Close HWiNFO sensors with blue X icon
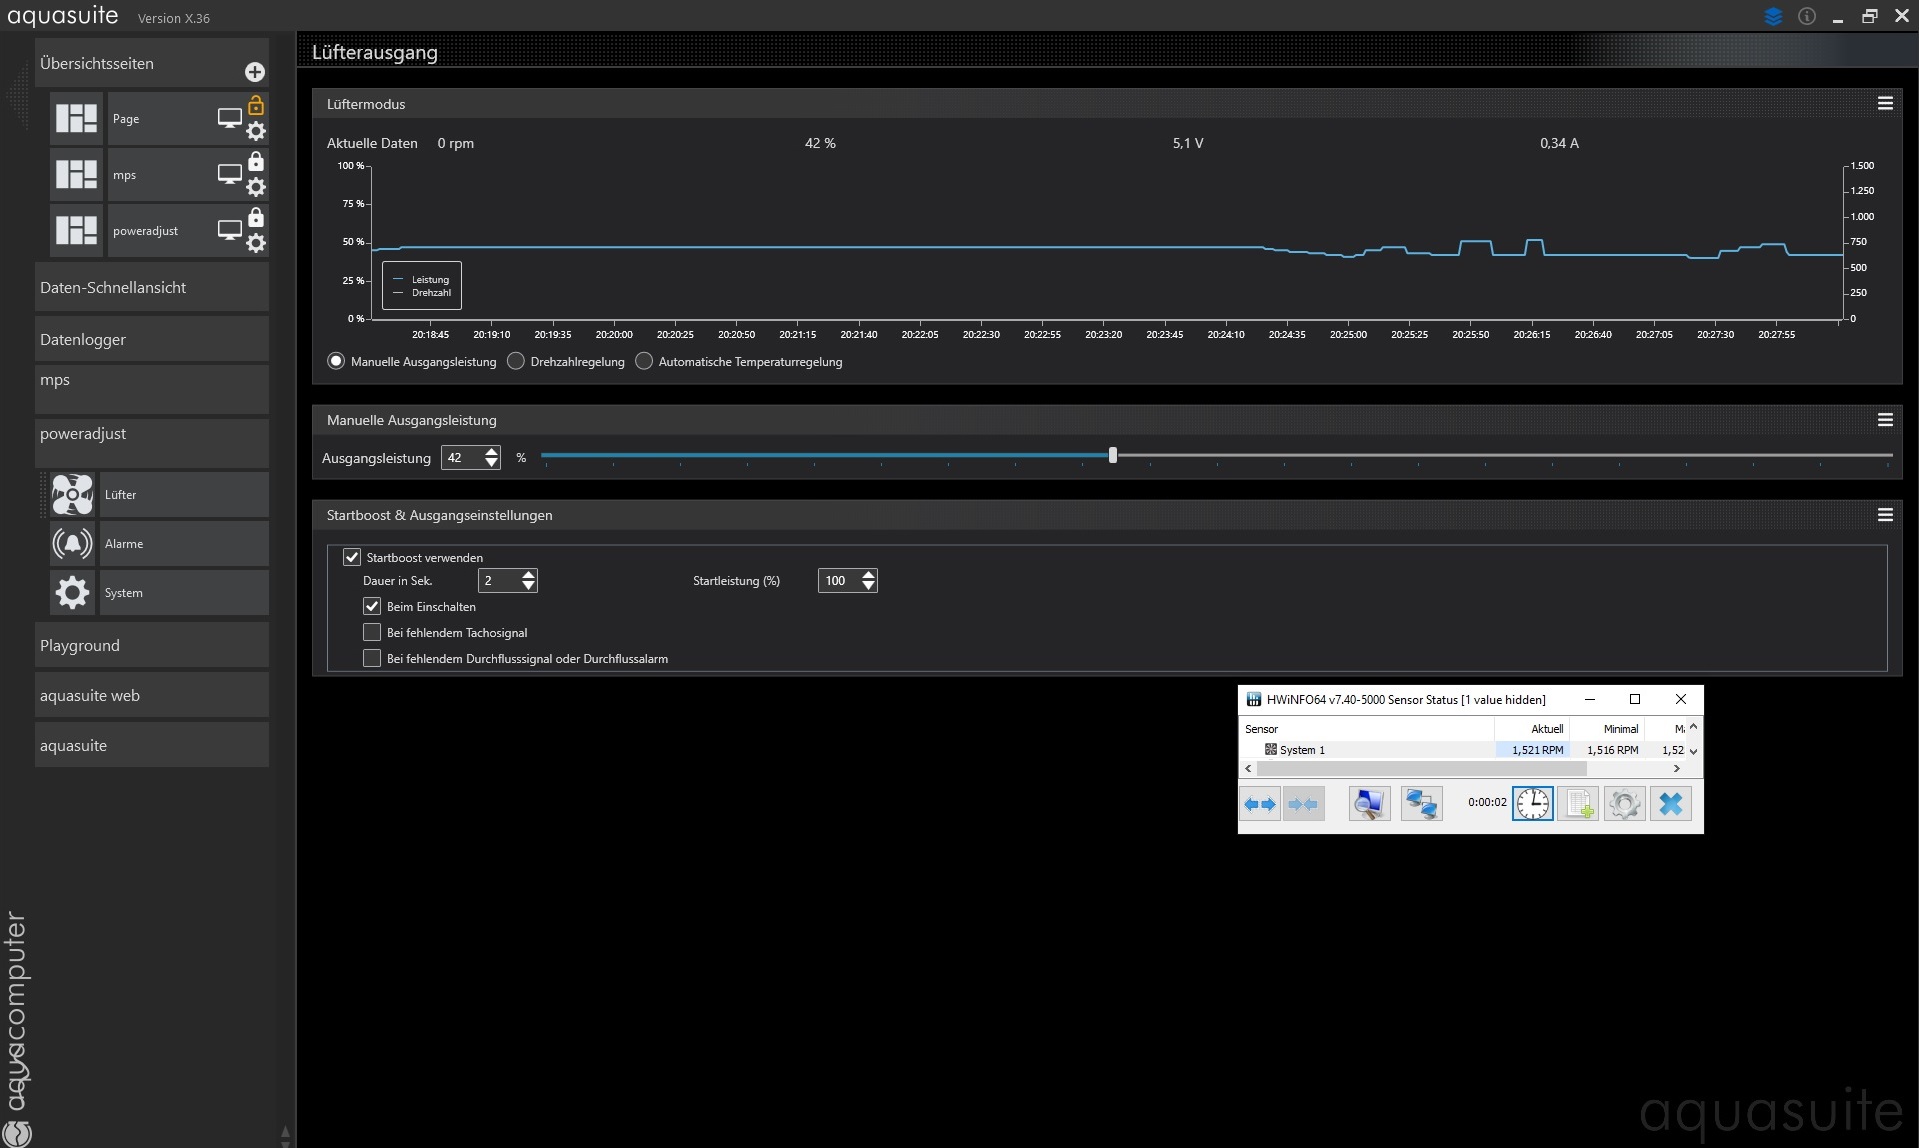The height and width of the screenshot is (1148, 1919). 1671,804
